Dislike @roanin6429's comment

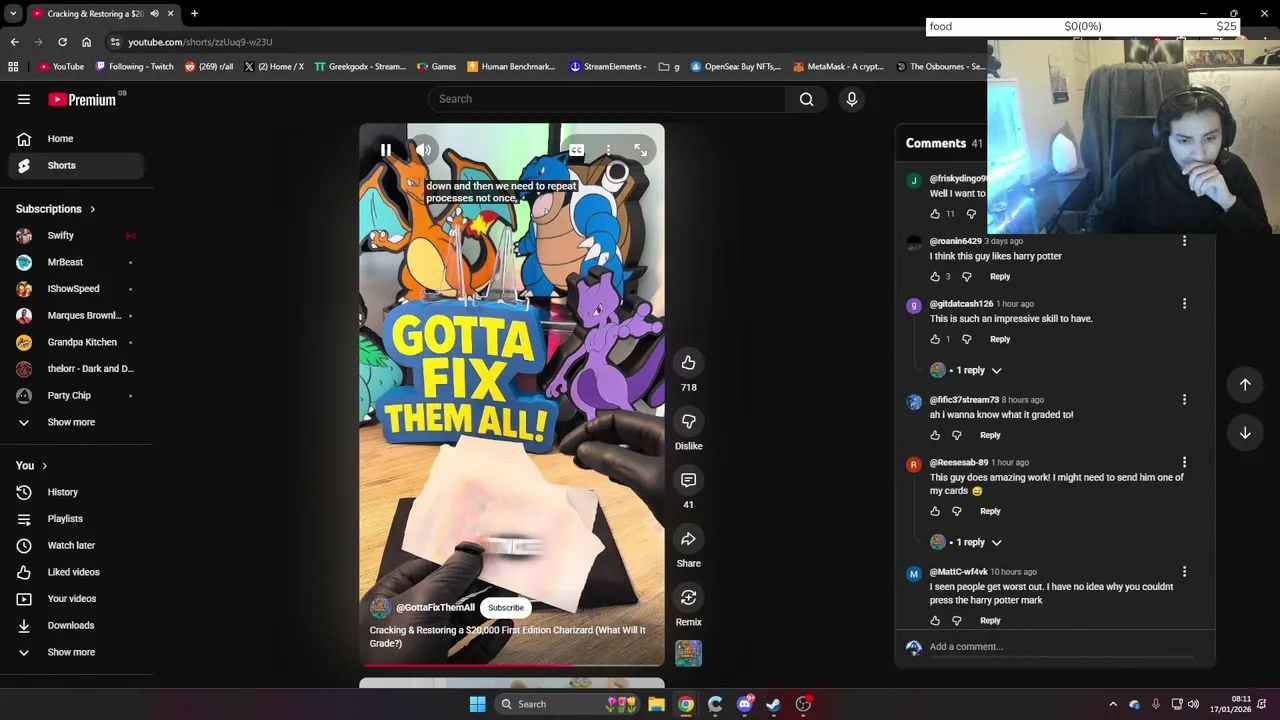click(967, 277)
